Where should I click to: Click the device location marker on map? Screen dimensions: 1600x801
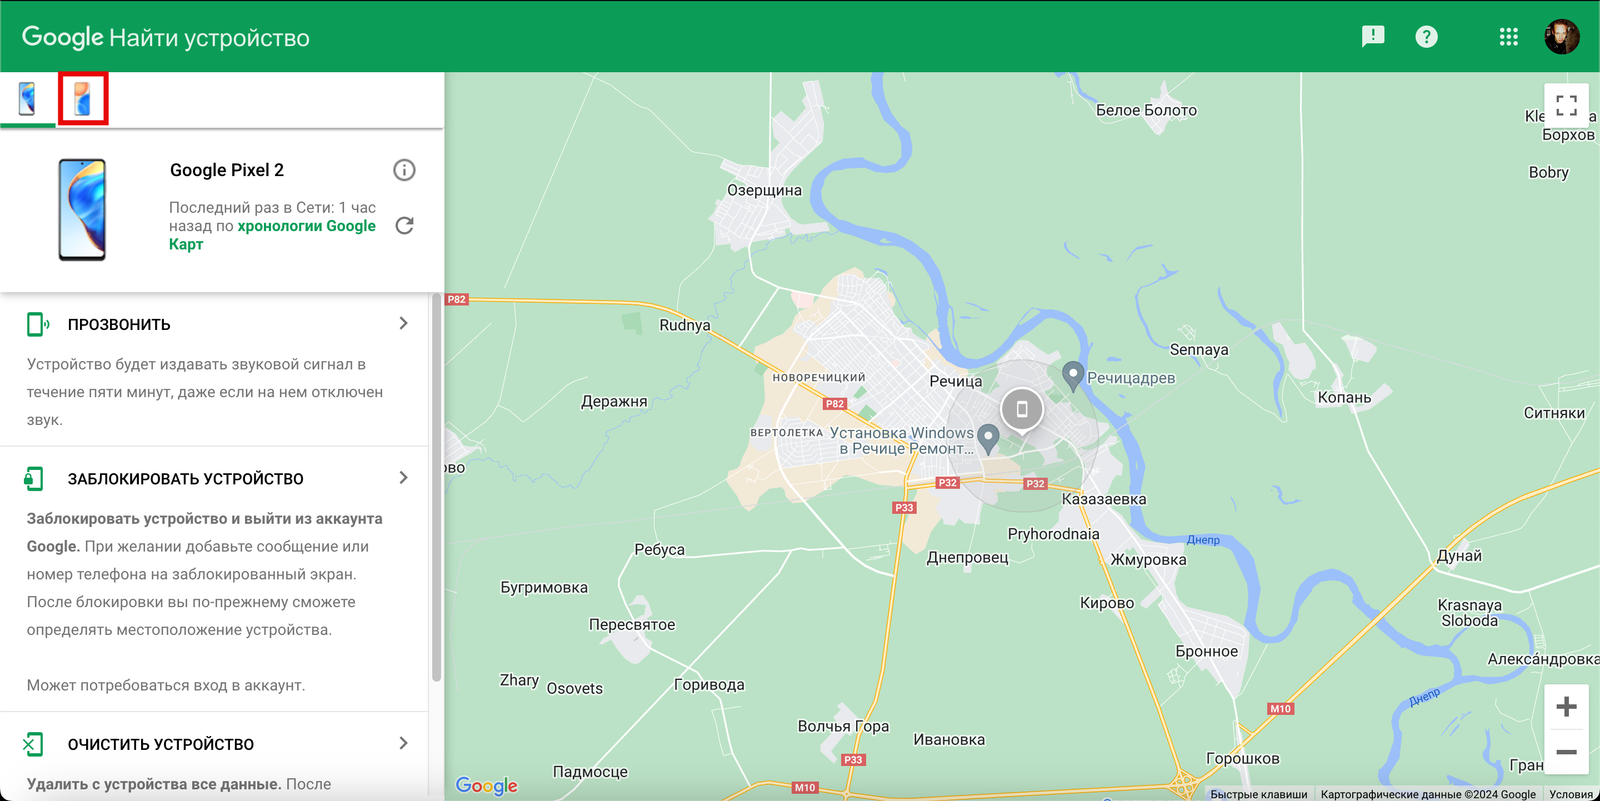tap(1022, 409)
